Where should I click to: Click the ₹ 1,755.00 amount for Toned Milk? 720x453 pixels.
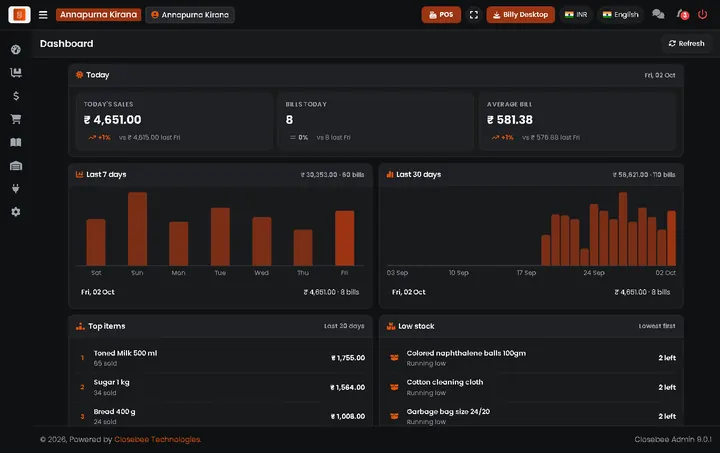coord(348,358)
